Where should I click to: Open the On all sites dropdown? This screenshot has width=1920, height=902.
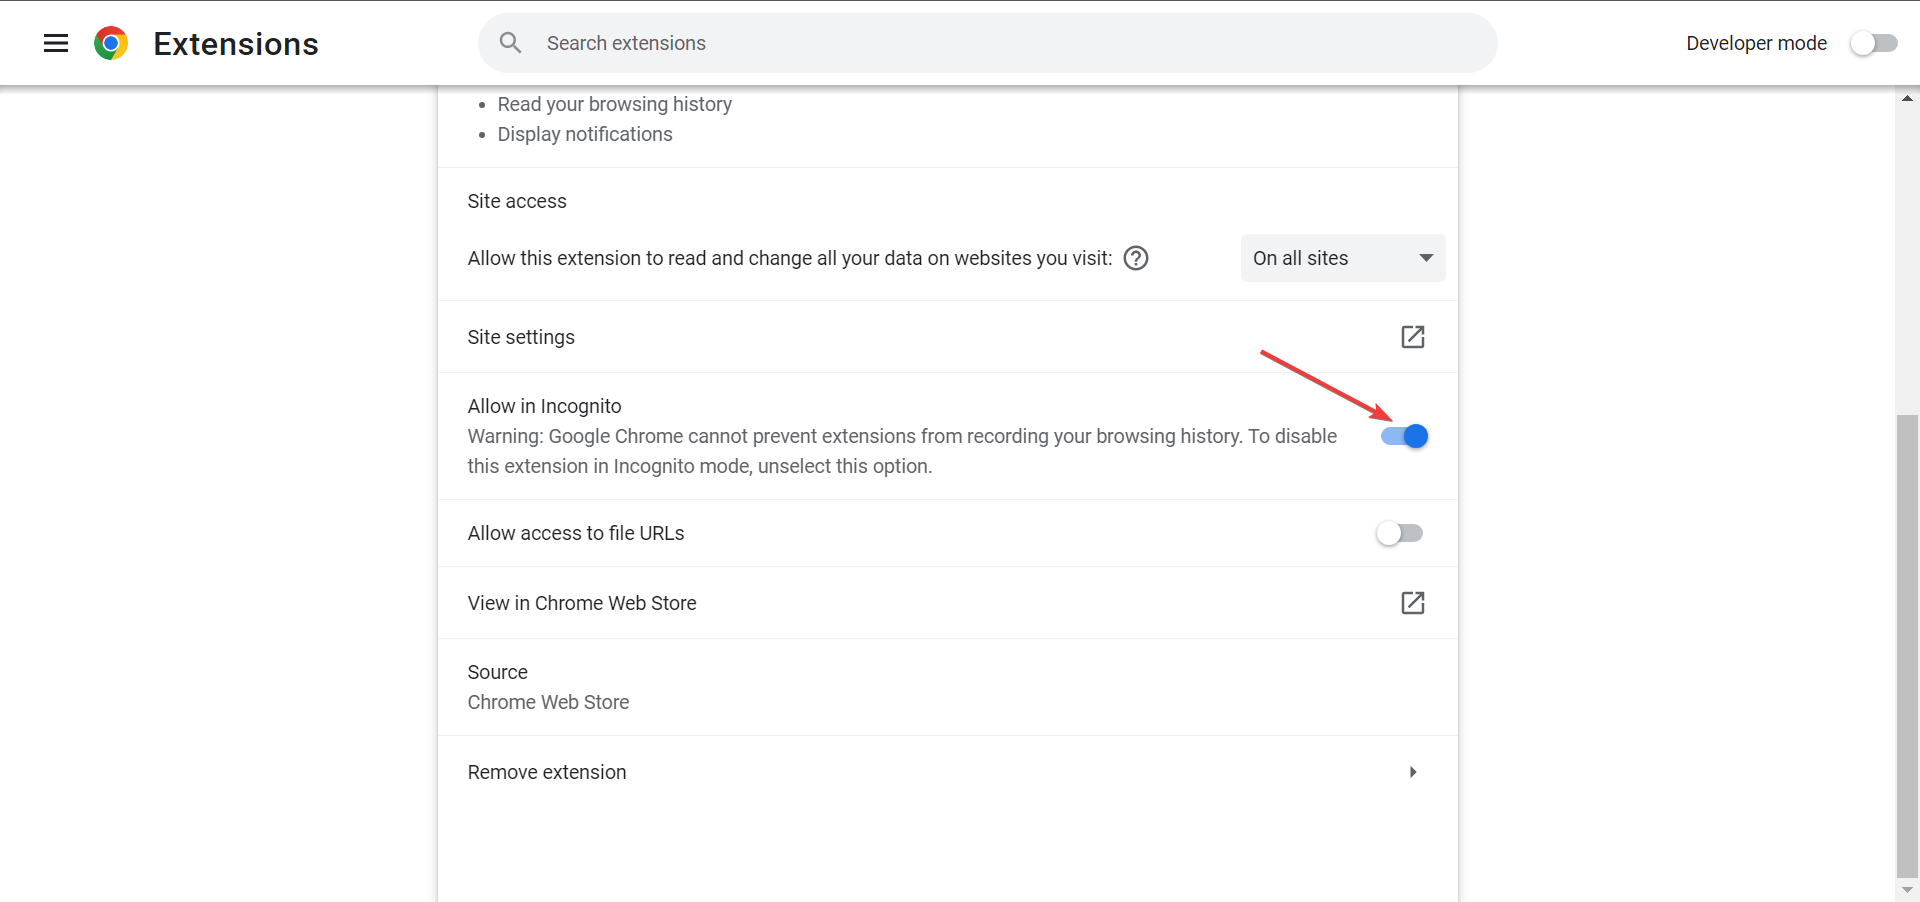1343,258
